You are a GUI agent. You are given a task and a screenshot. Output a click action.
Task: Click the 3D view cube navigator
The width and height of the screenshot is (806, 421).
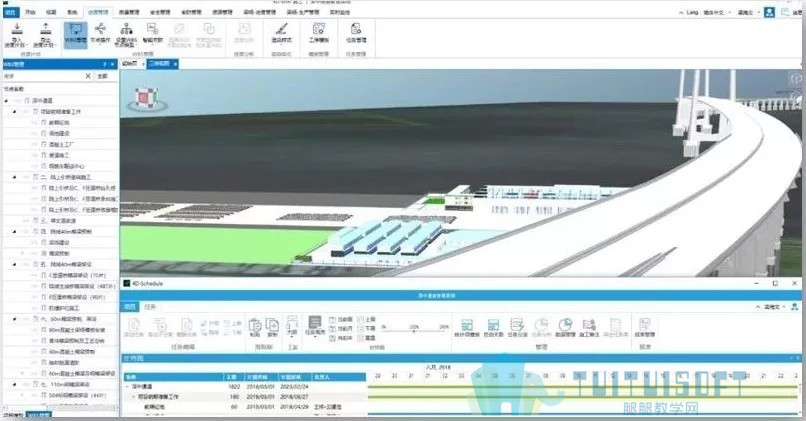(146, 98)
